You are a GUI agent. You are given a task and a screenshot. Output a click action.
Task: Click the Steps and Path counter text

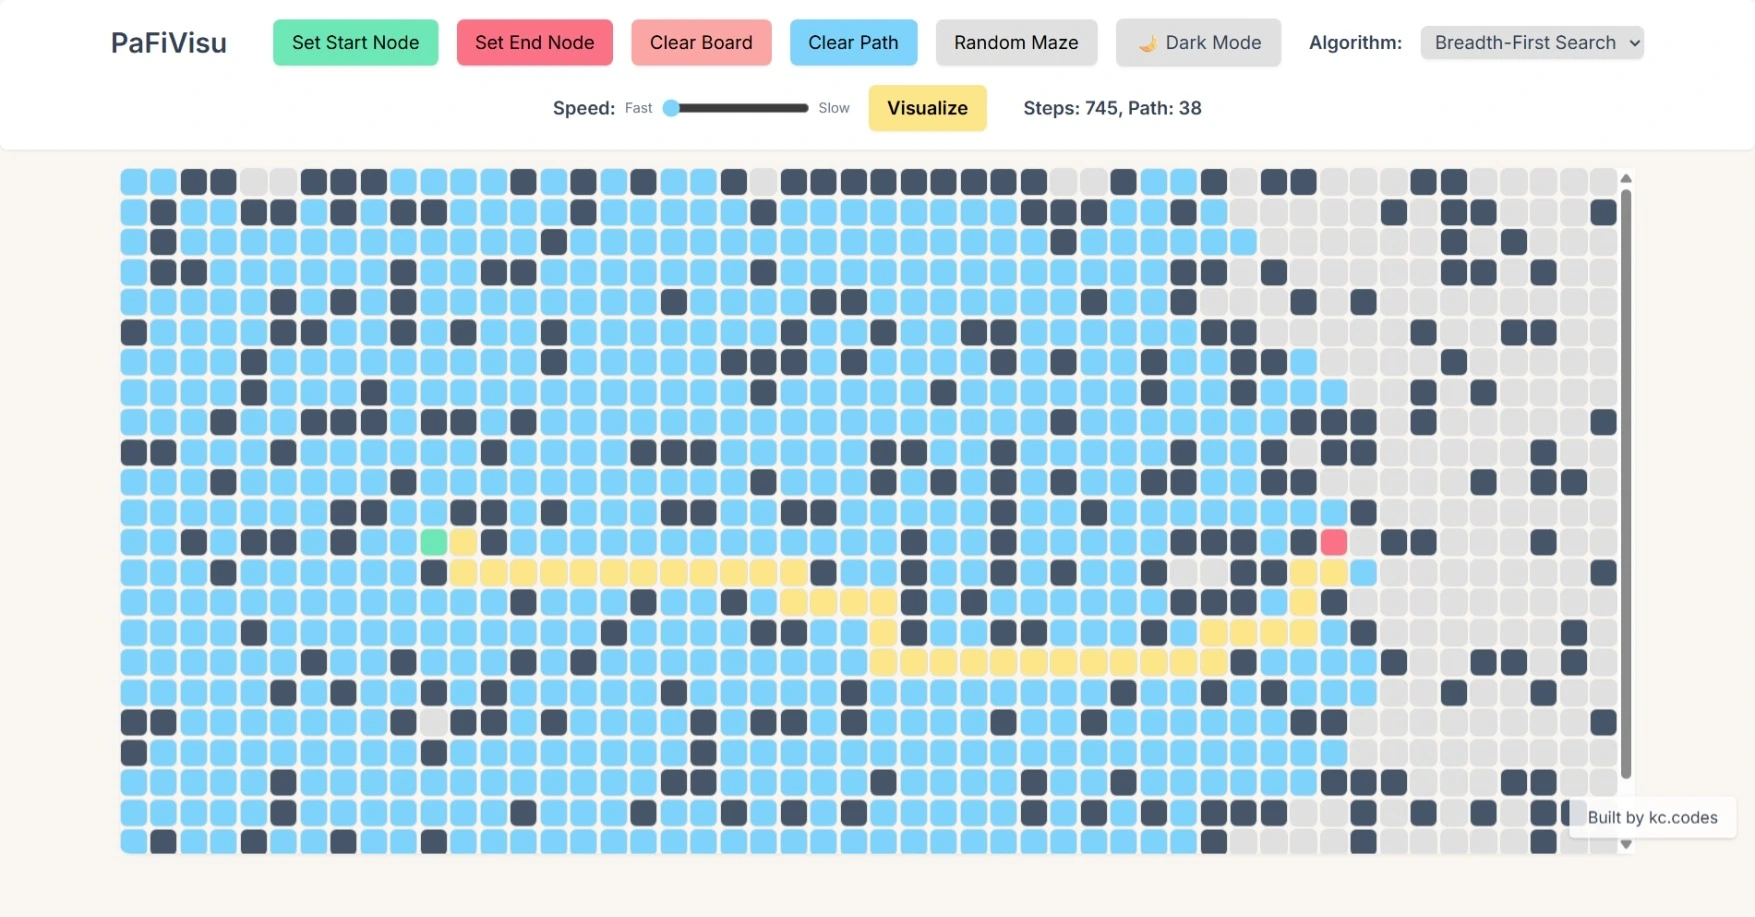pos(1112,108)
